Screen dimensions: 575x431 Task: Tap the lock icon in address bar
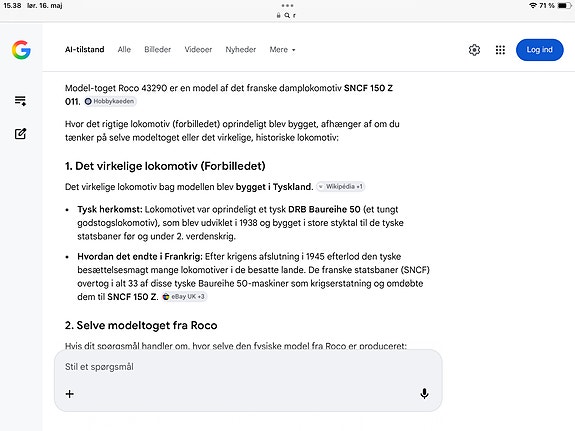pyautogui.click(x=278, y=15)
